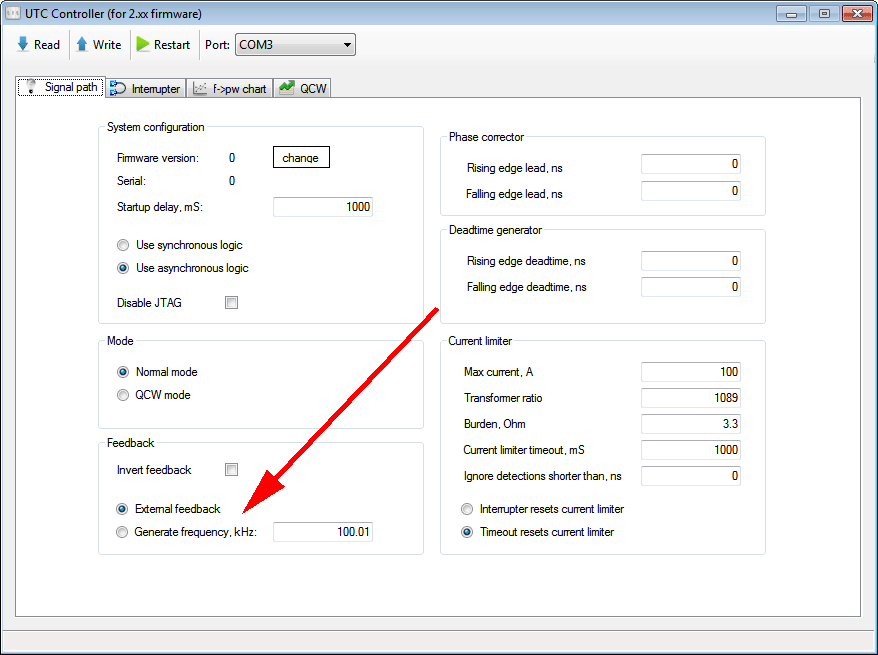
Task: Toggle the Invert feedback checkbox
Action: [x=231, y=470]
